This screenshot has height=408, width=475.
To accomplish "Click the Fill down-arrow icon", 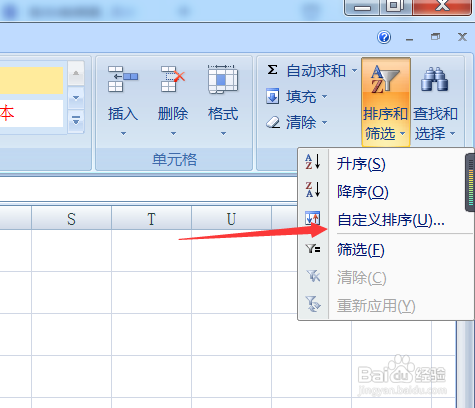I will point(273,97).
